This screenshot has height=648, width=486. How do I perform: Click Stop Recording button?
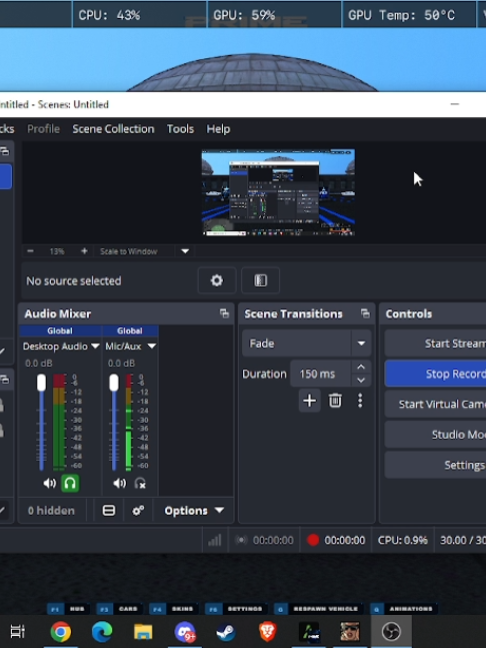pos(435,374)
